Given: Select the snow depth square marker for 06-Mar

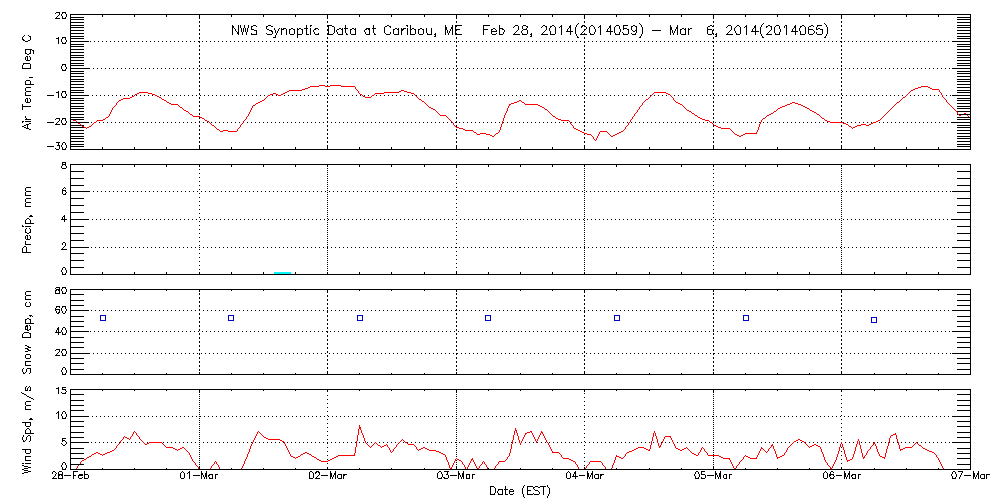Looking at the screenshot, I should pyautogui.click(x=874, y=320).
